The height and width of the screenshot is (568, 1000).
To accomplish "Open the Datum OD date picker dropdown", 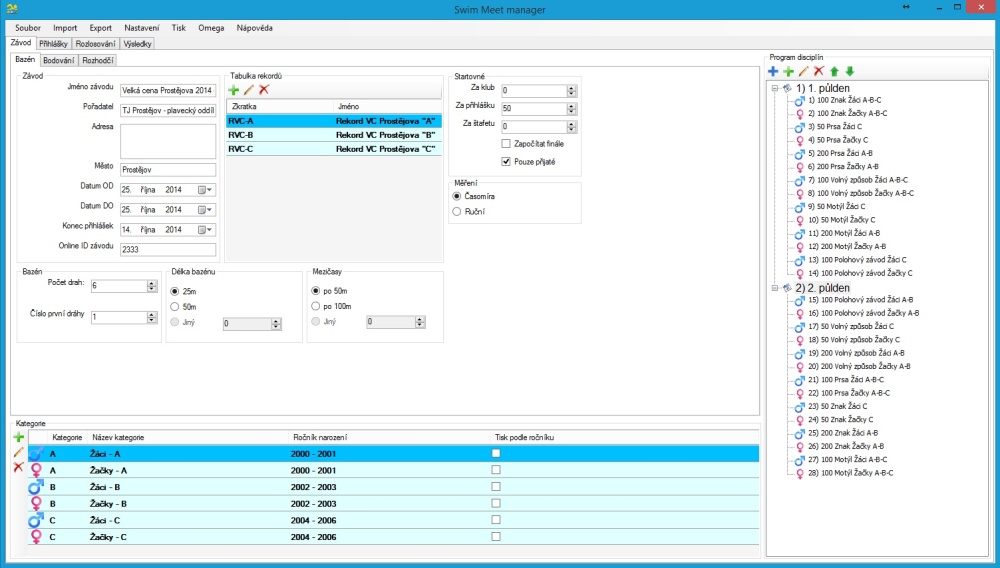I will 205,190.
